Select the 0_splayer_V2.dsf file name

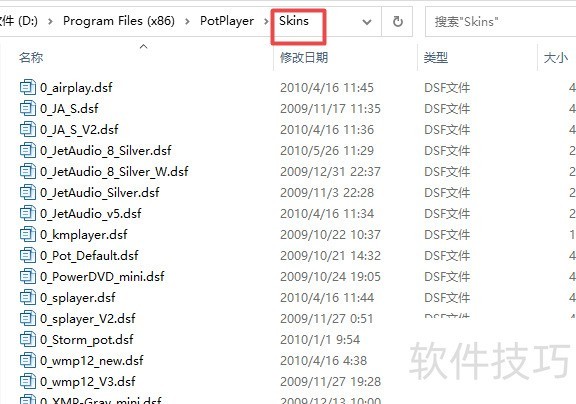click(88, 318)
